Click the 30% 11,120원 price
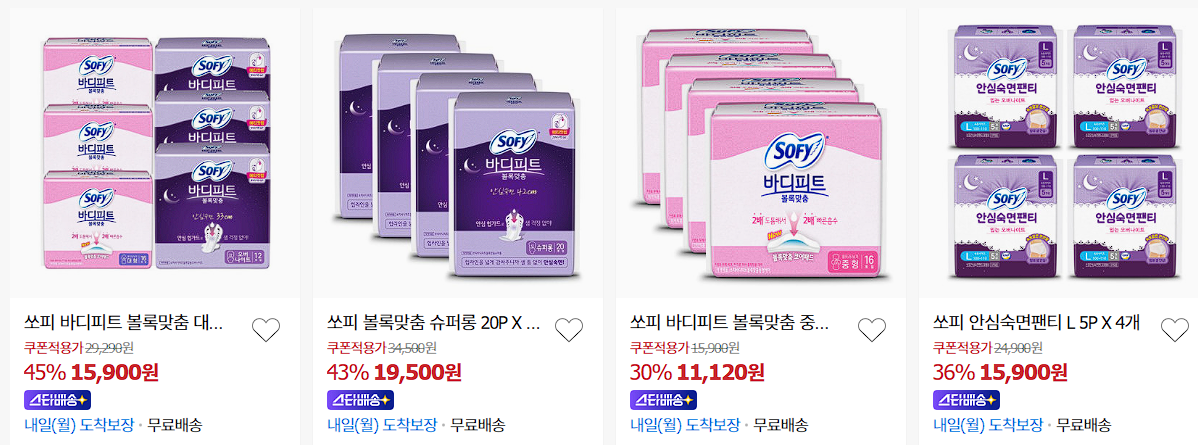This screenshot has width=1198, height=445. tap(697, 372)
